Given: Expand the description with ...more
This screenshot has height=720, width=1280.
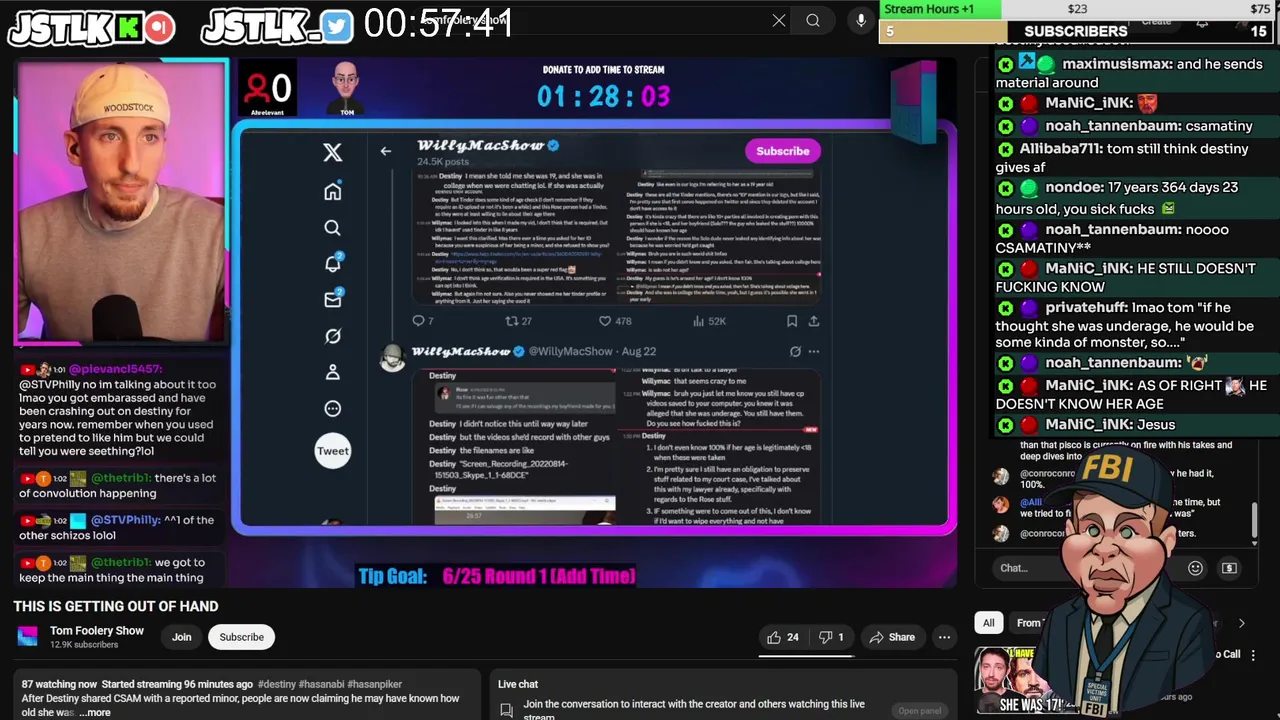Looking at the screenshot, I should point(97,712).
